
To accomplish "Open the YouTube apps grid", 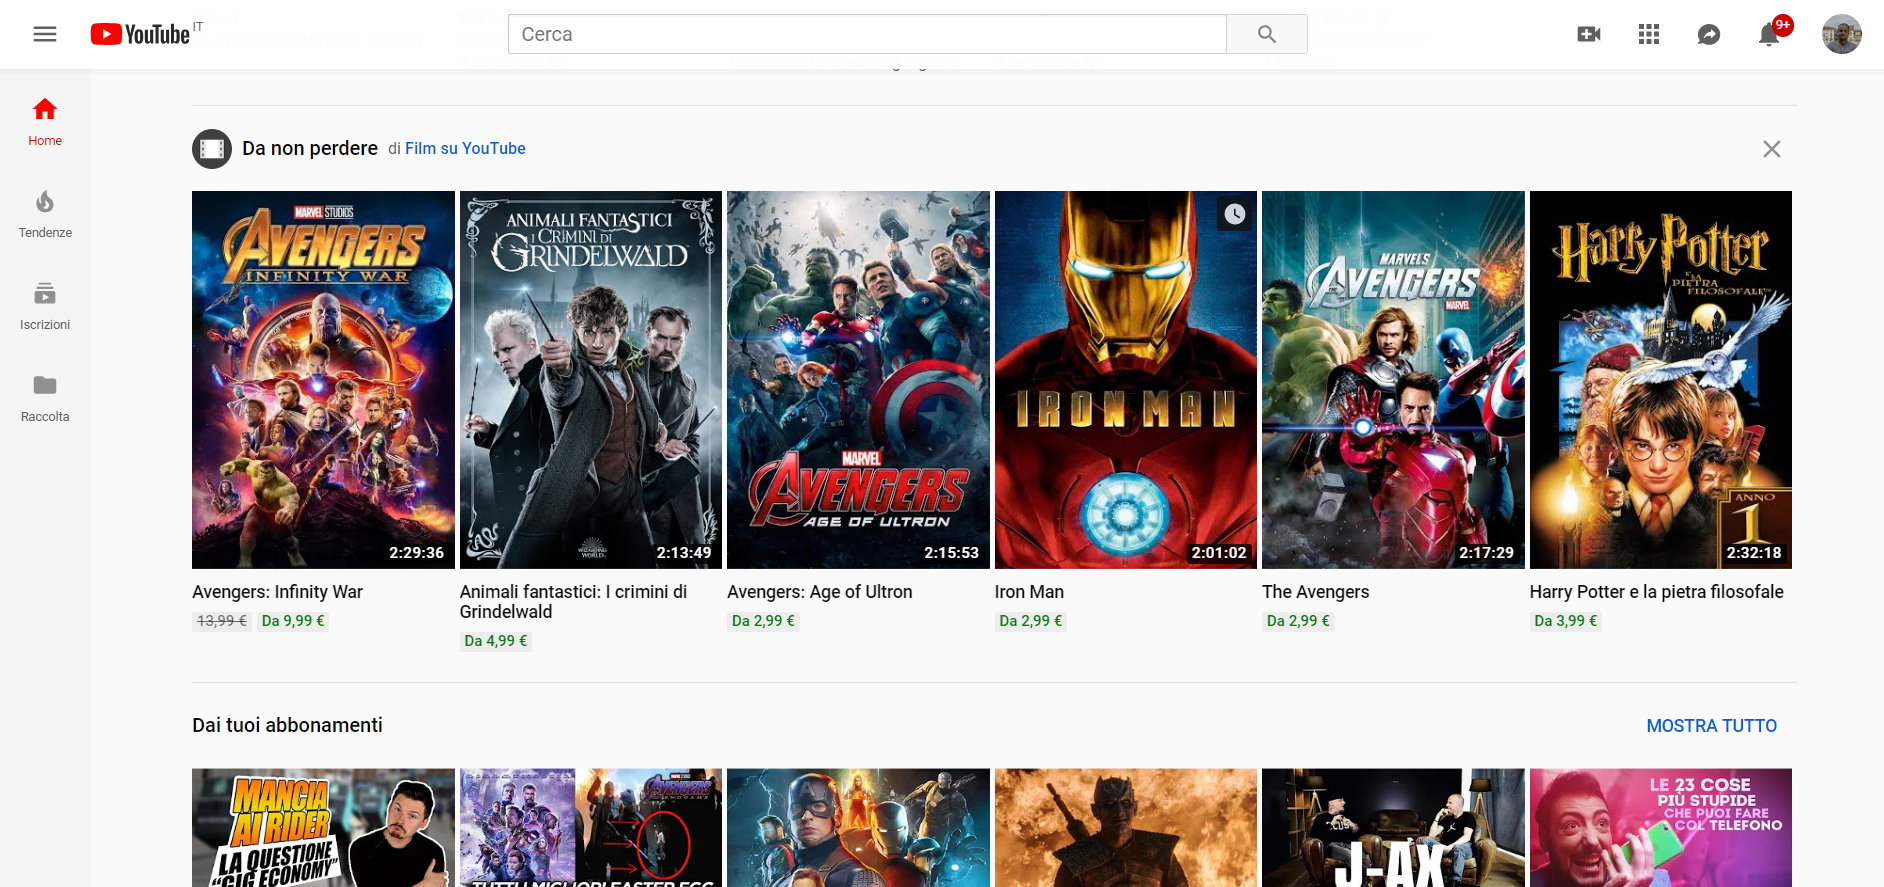I will (x=1649, y=35).
